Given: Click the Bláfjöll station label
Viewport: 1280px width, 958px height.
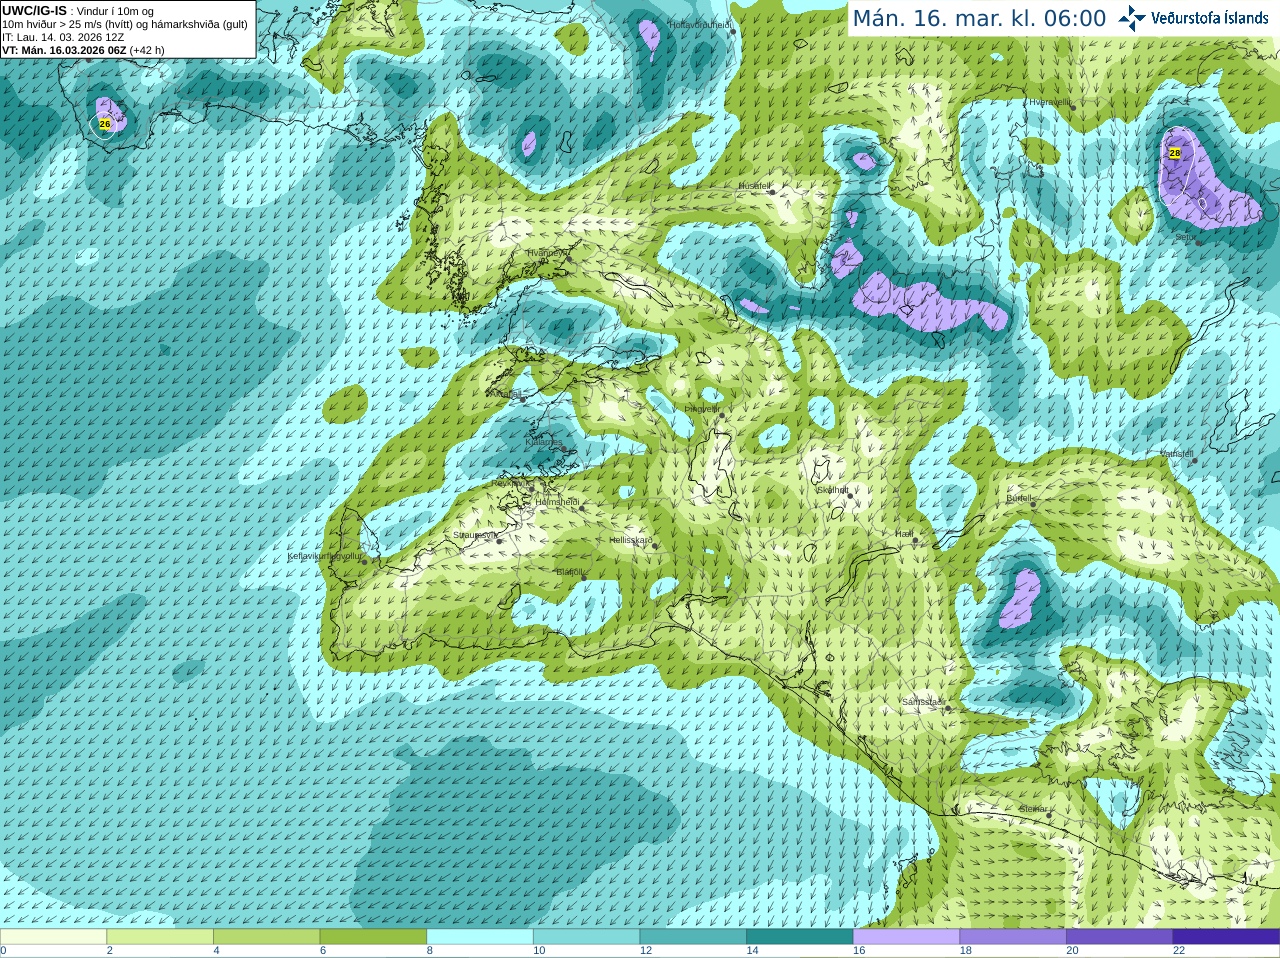Looking at the screenshot, I should (568, 572).
